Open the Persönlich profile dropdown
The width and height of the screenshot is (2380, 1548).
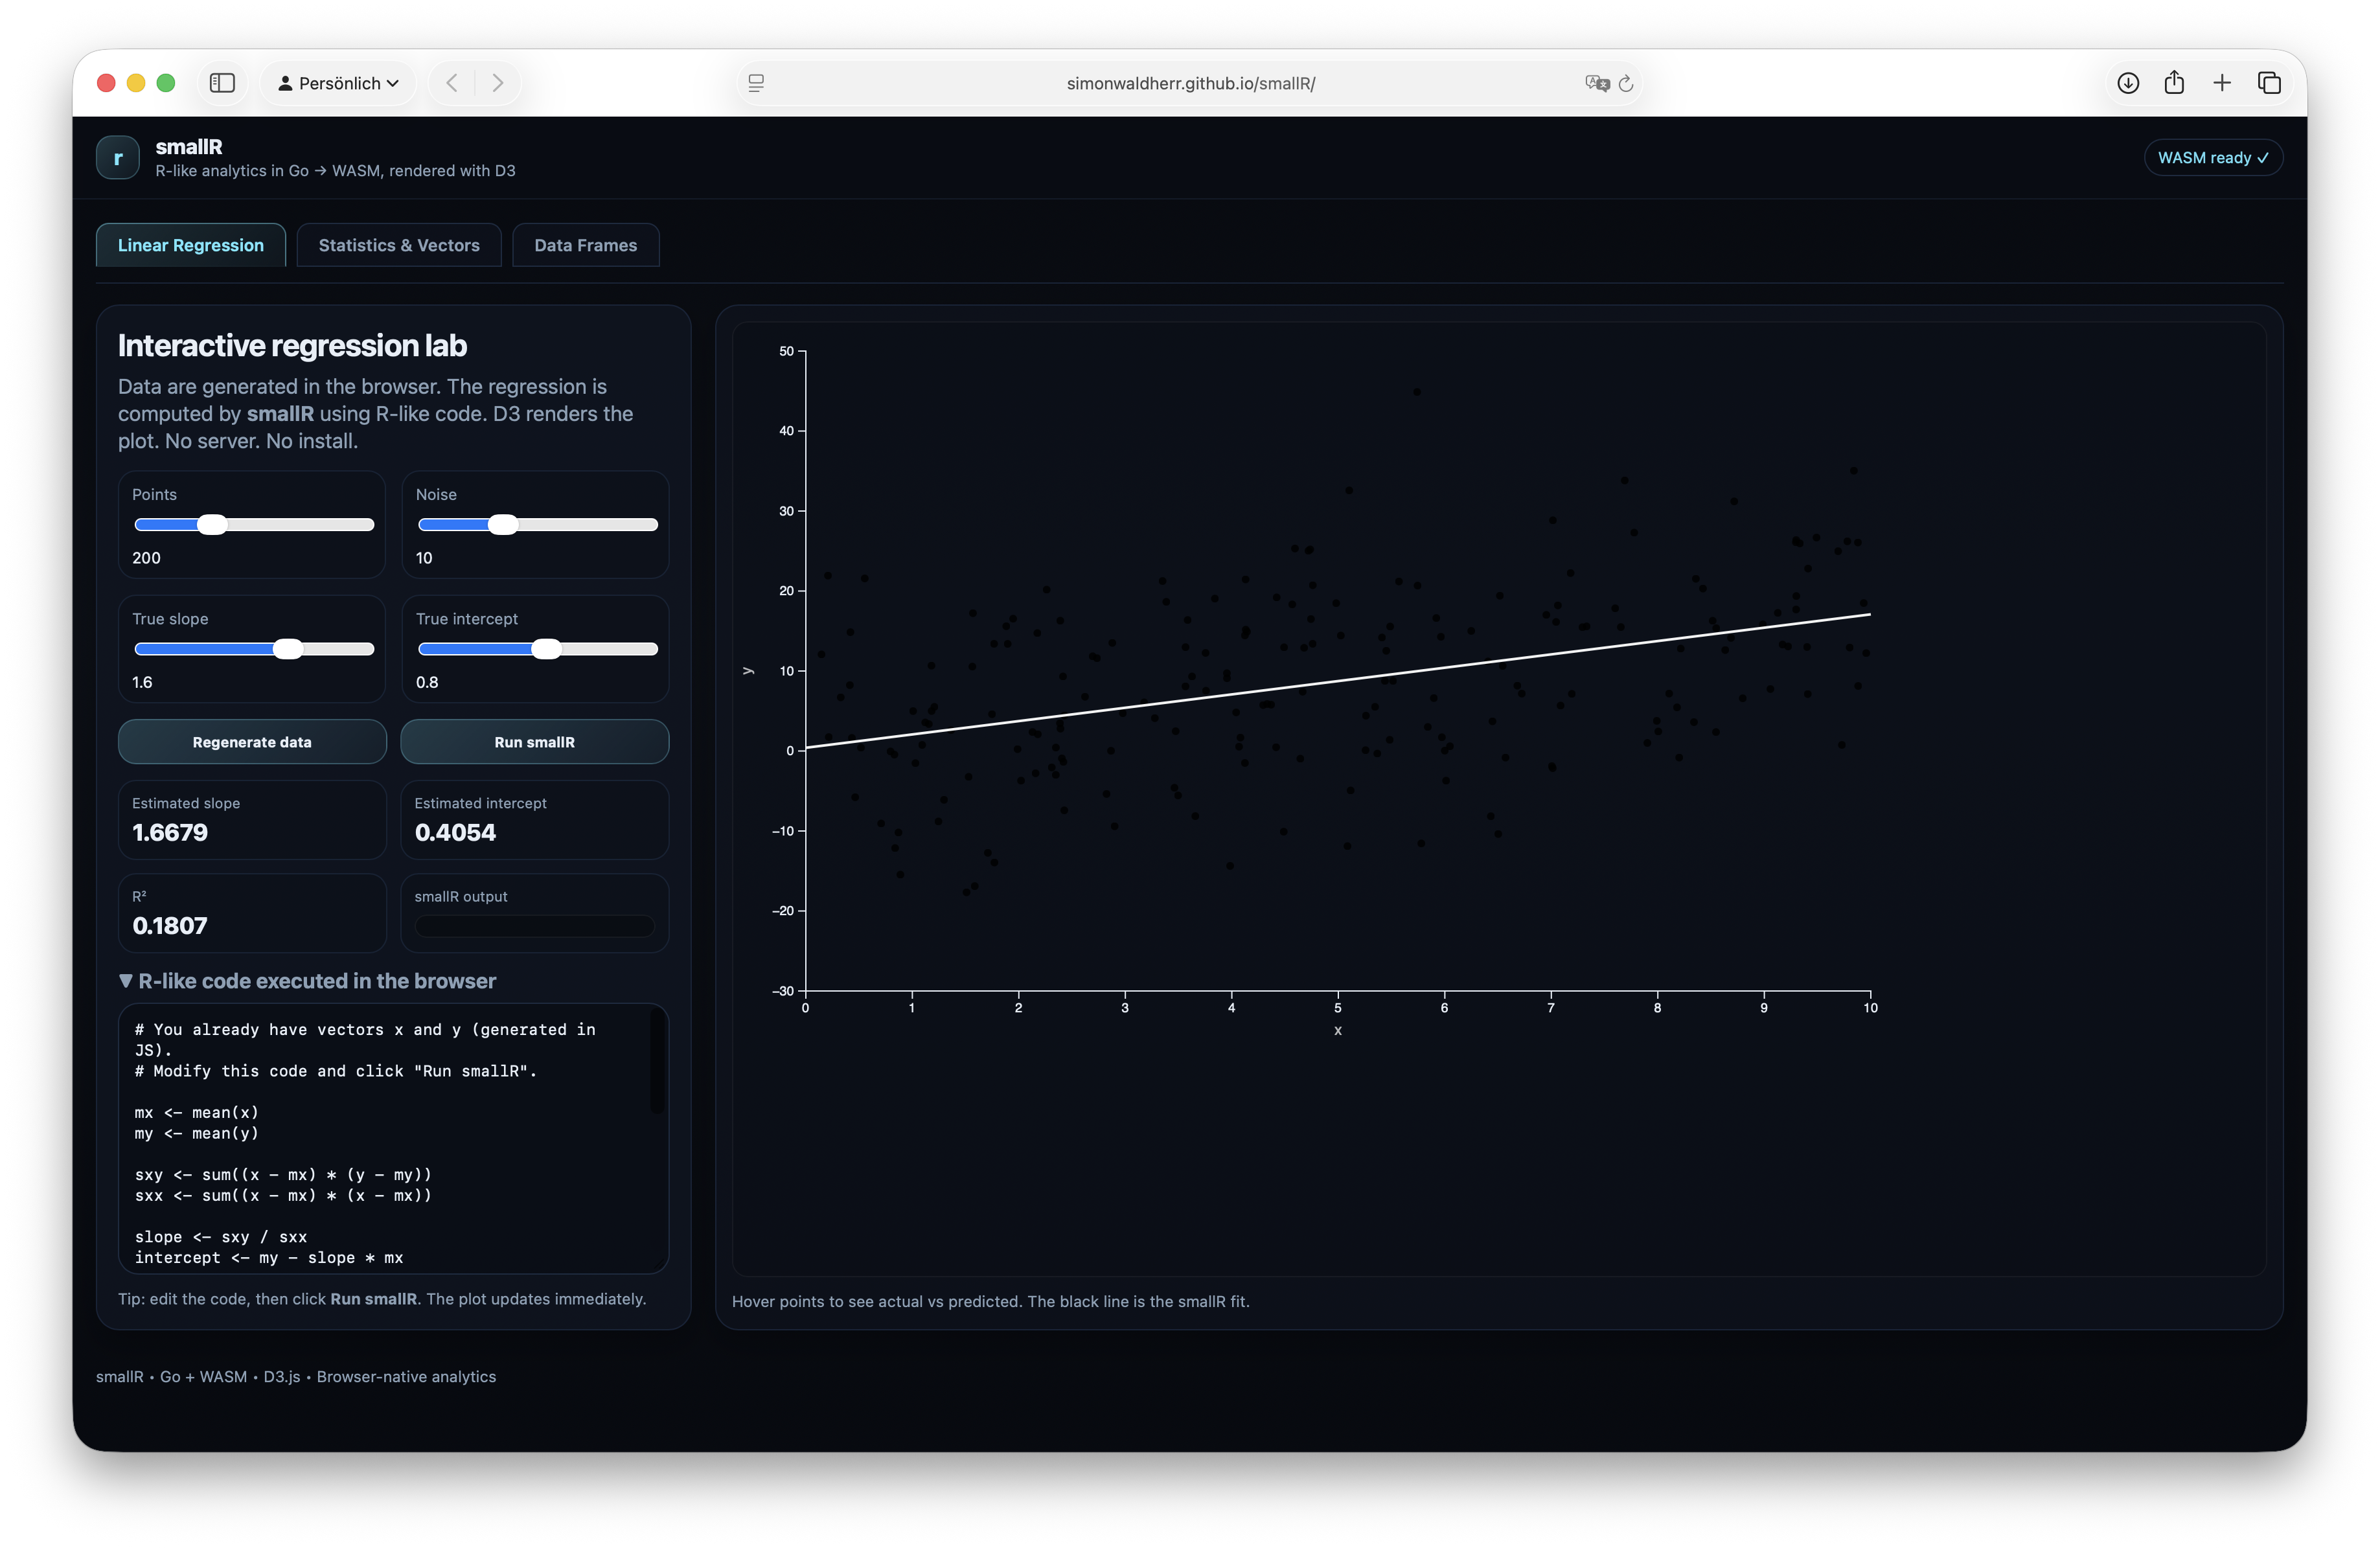click(338, 83)
